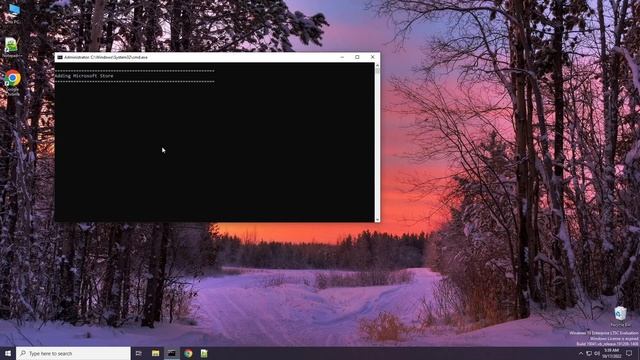Click the cmd.exe window title text
Image resolution: width=640 pixels, height=360 pixels.
pyautogui.click(x=106, y=58)
